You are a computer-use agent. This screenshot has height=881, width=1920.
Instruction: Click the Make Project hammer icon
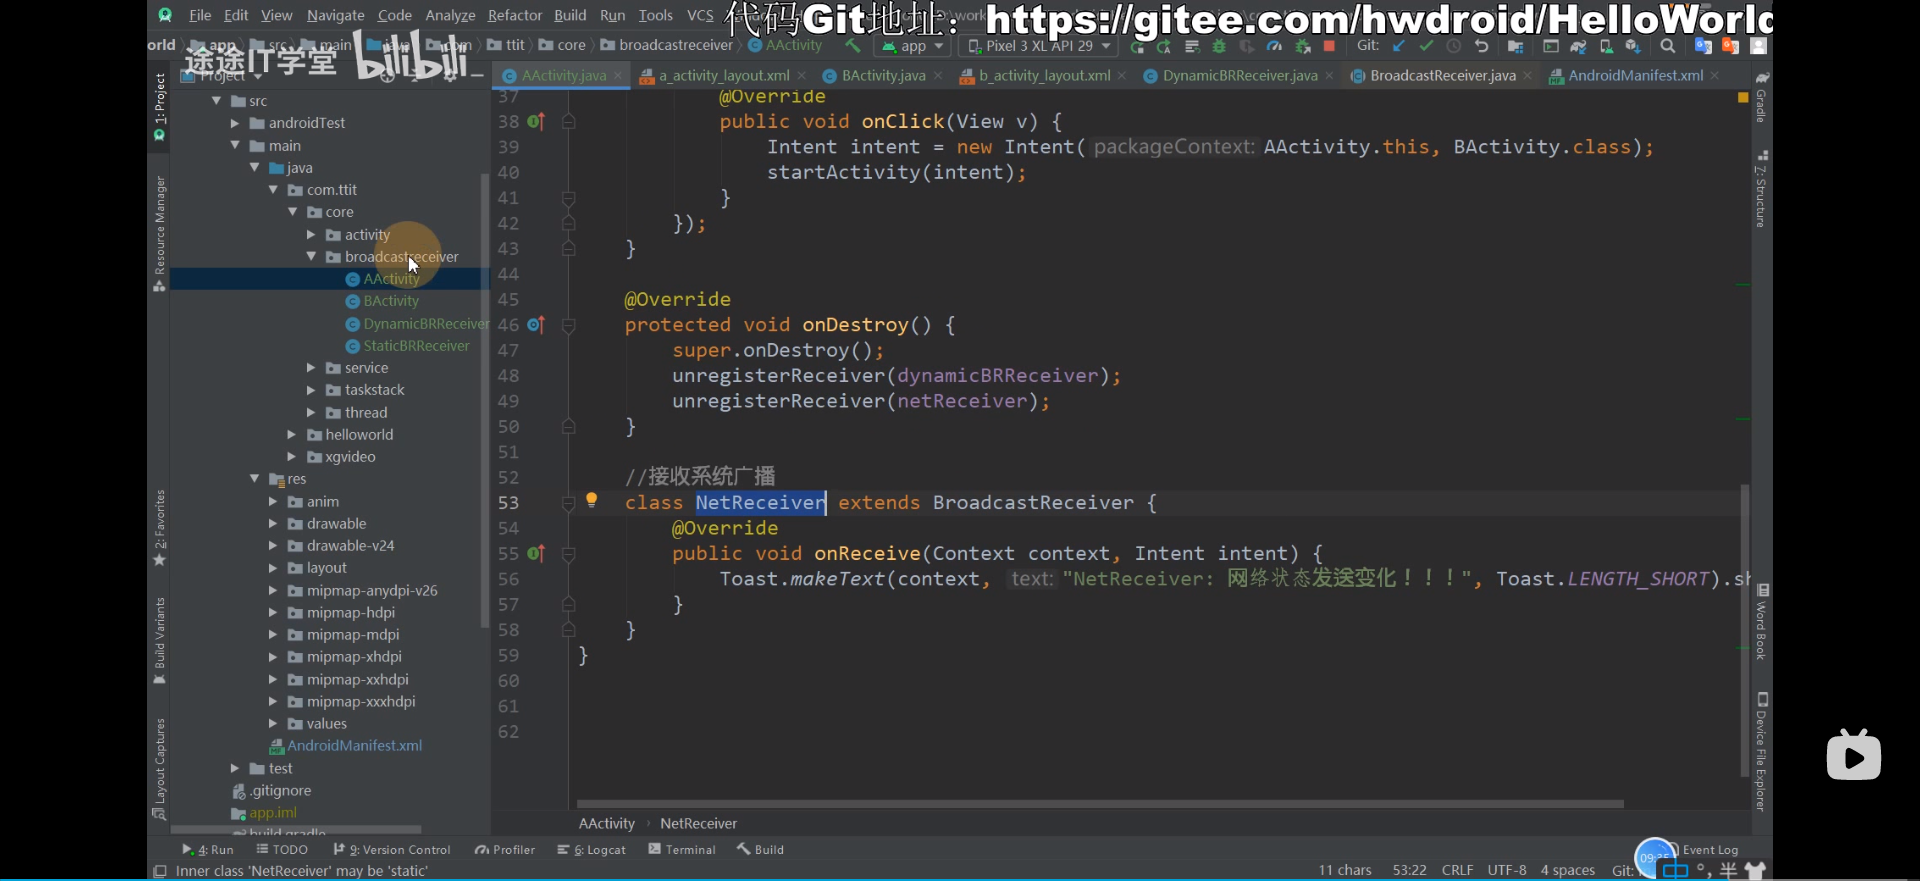pos(853,46)
